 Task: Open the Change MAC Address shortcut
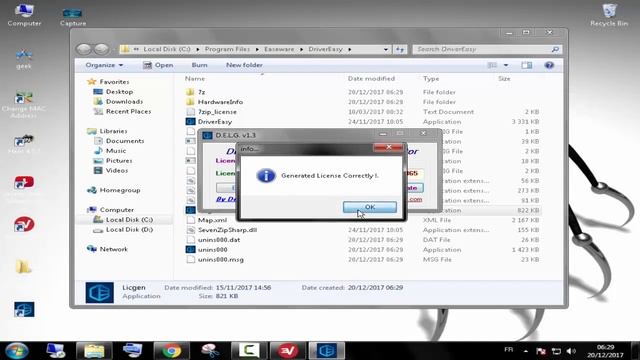pos(24,104)
